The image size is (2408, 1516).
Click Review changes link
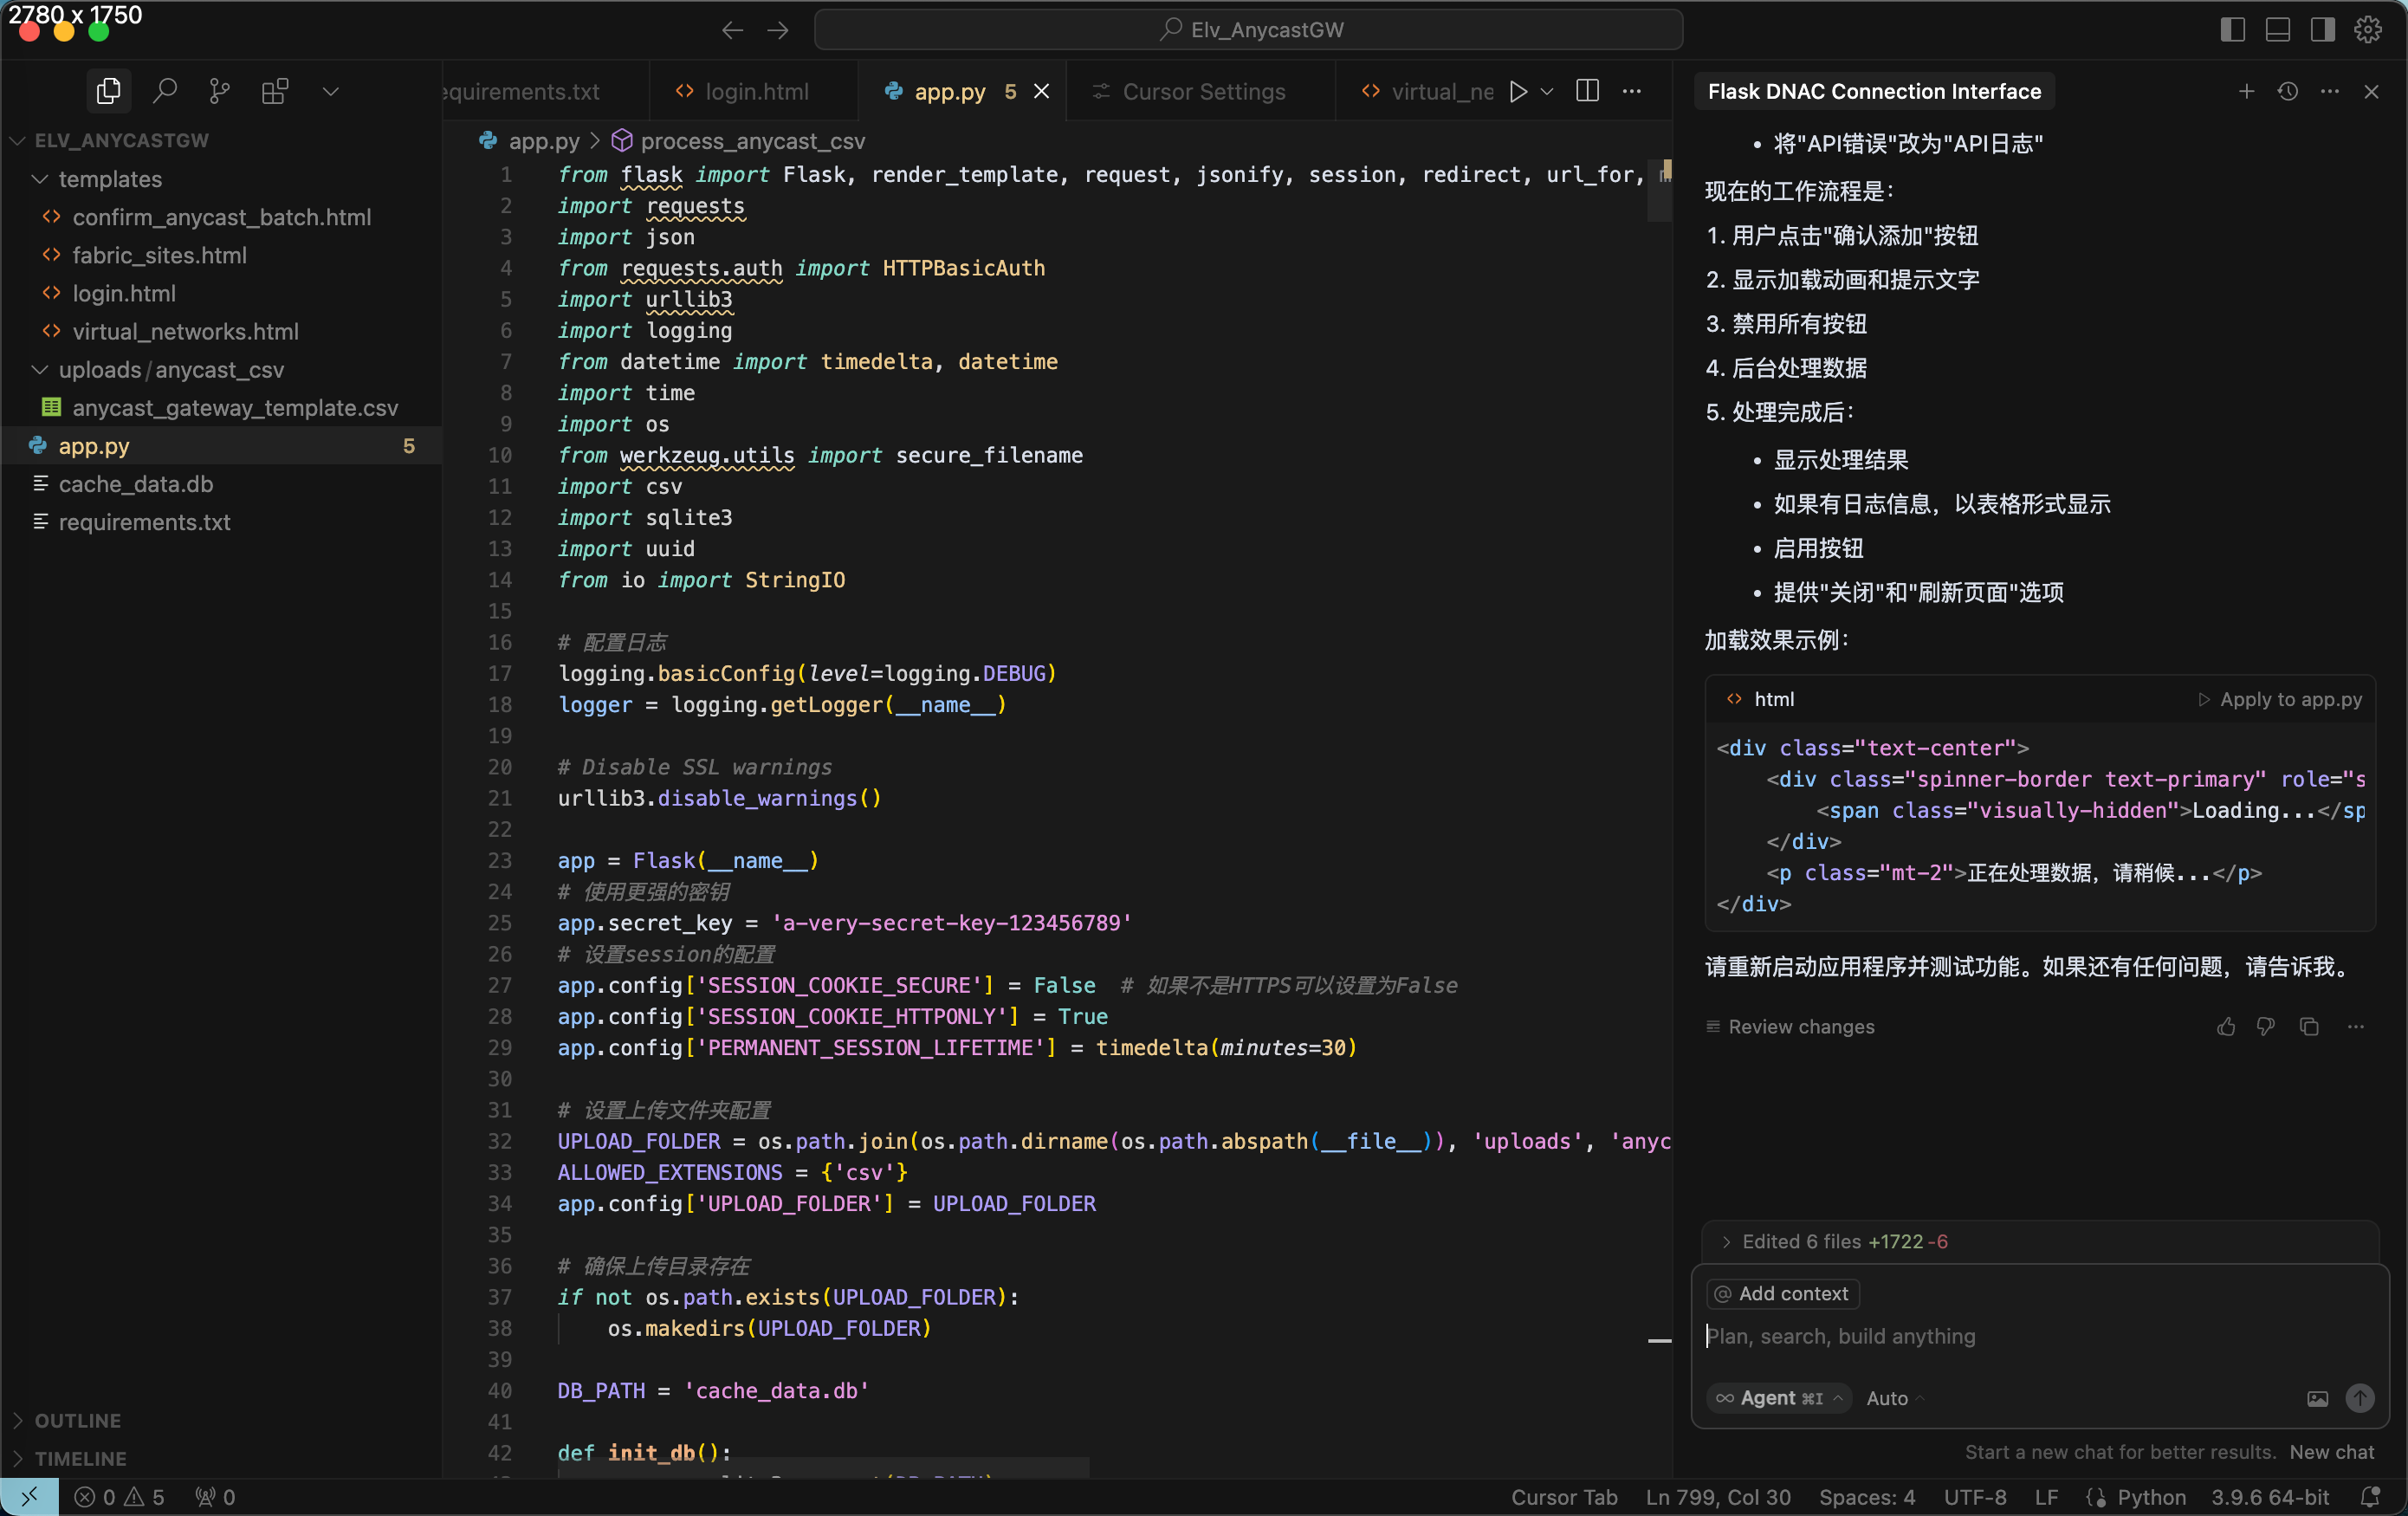(x=1790, y=1026)
